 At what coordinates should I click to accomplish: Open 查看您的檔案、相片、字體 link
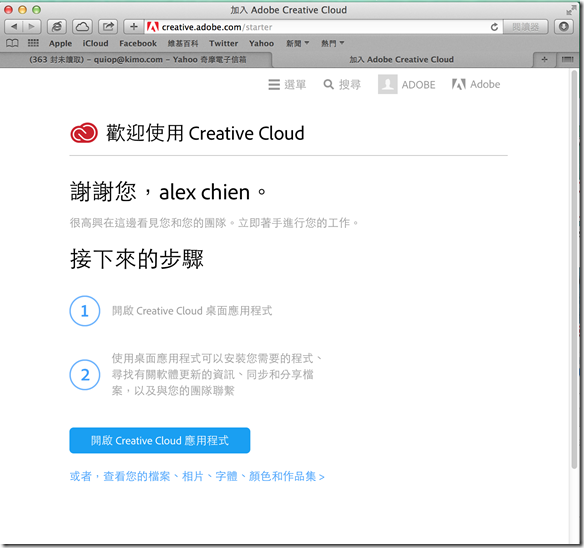coord(197,476)
